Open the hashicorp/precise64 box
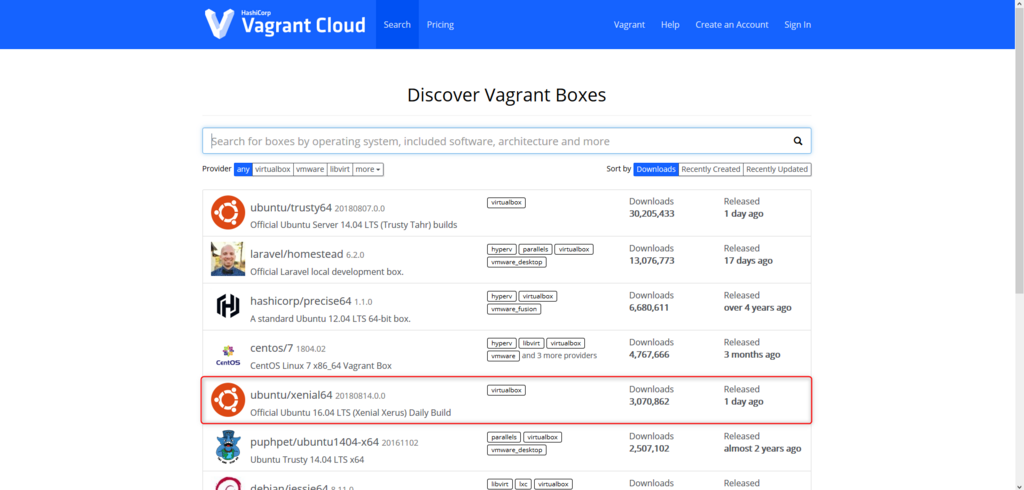Screen dimensions: 1024x490 point(300,301)
